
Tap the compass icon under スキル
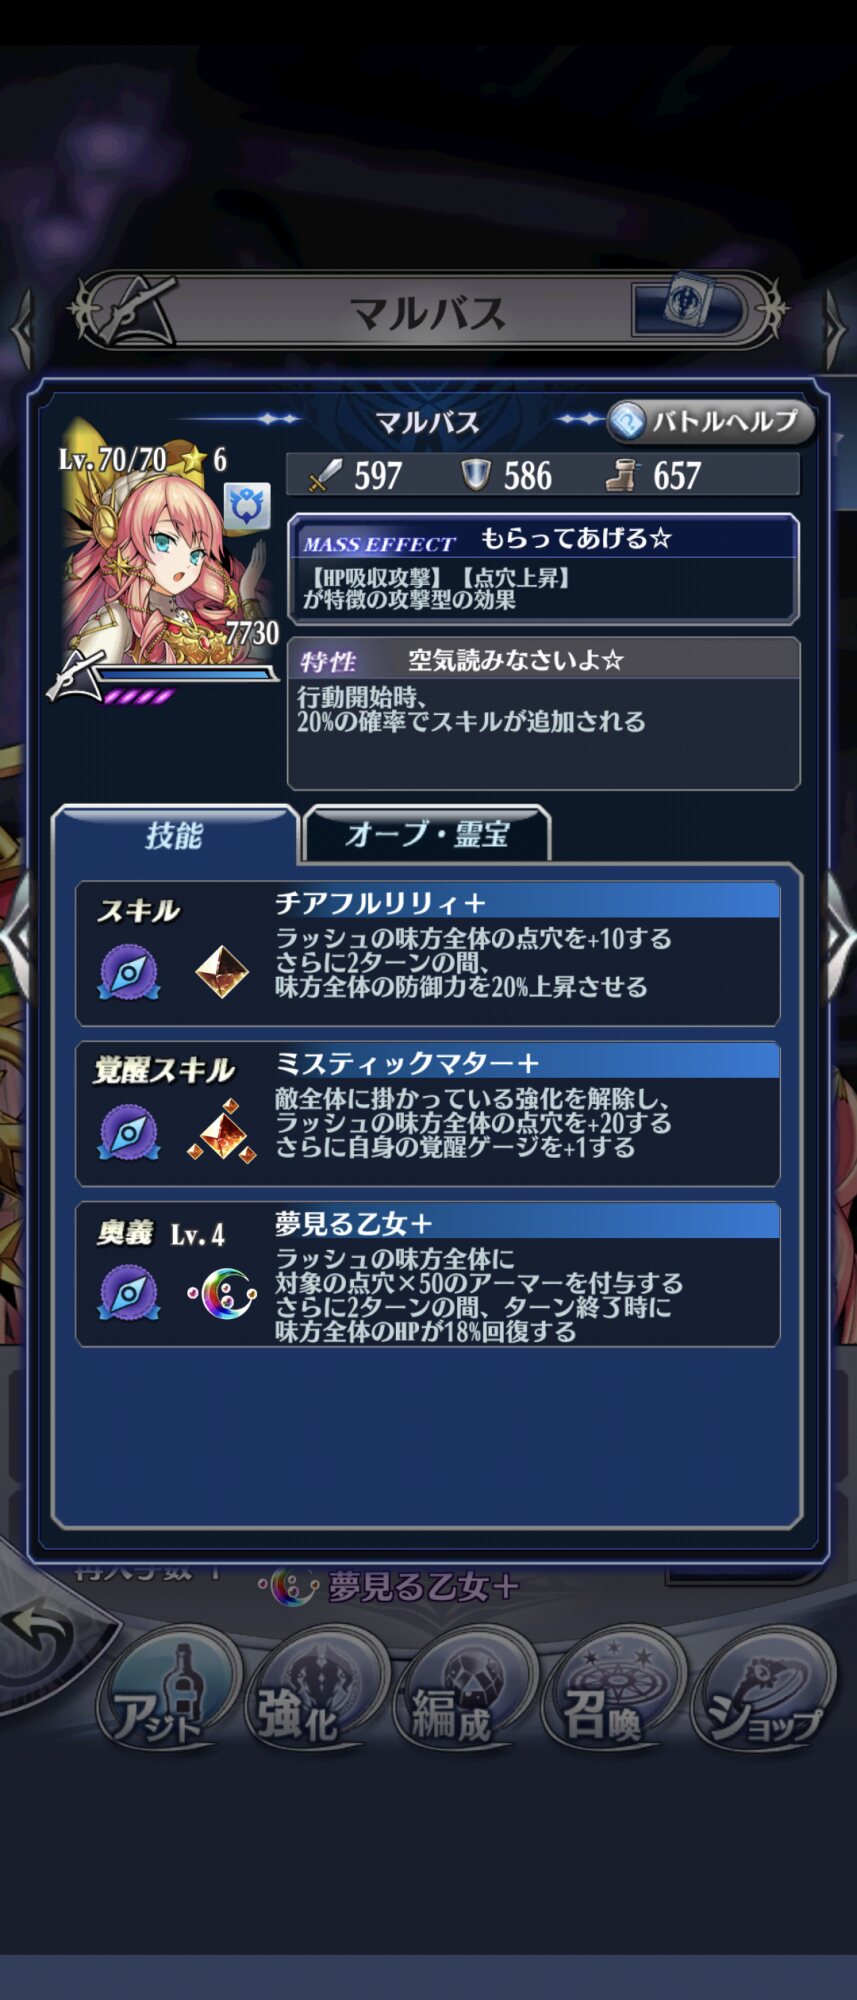[x=128, y=973]
